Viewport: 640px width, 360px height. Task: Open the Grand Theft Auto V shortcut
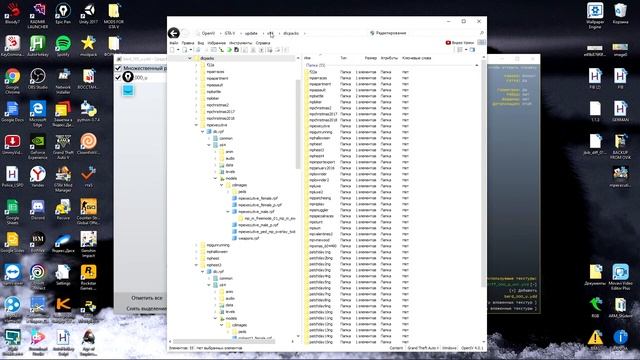[x=63, y=146]
